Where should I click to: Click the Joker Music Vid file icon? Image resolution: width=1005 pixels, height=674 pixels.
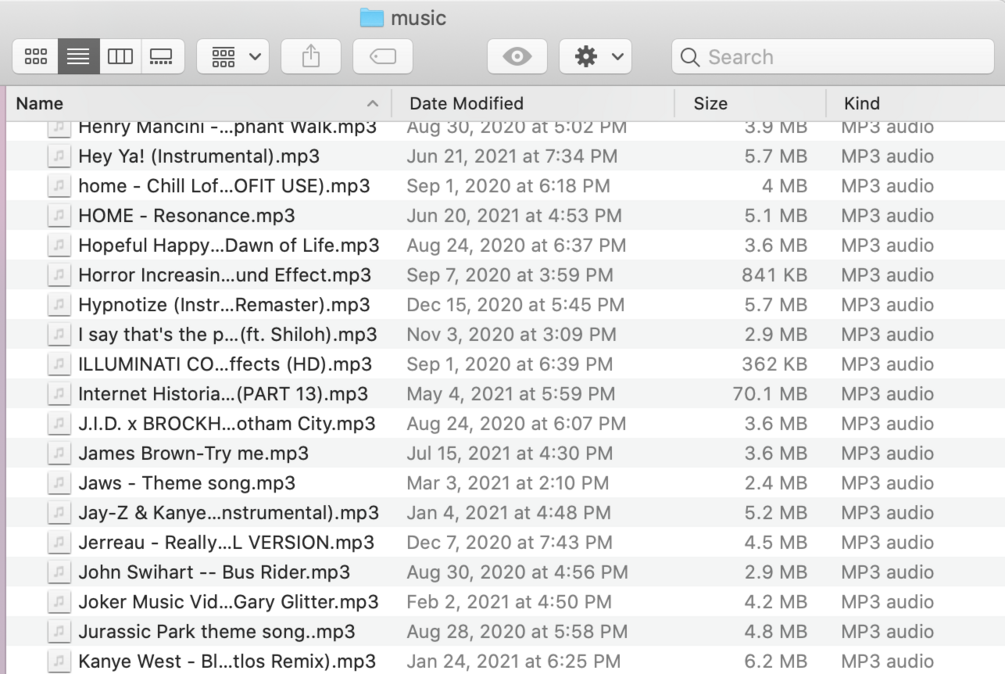coord(59,601)
